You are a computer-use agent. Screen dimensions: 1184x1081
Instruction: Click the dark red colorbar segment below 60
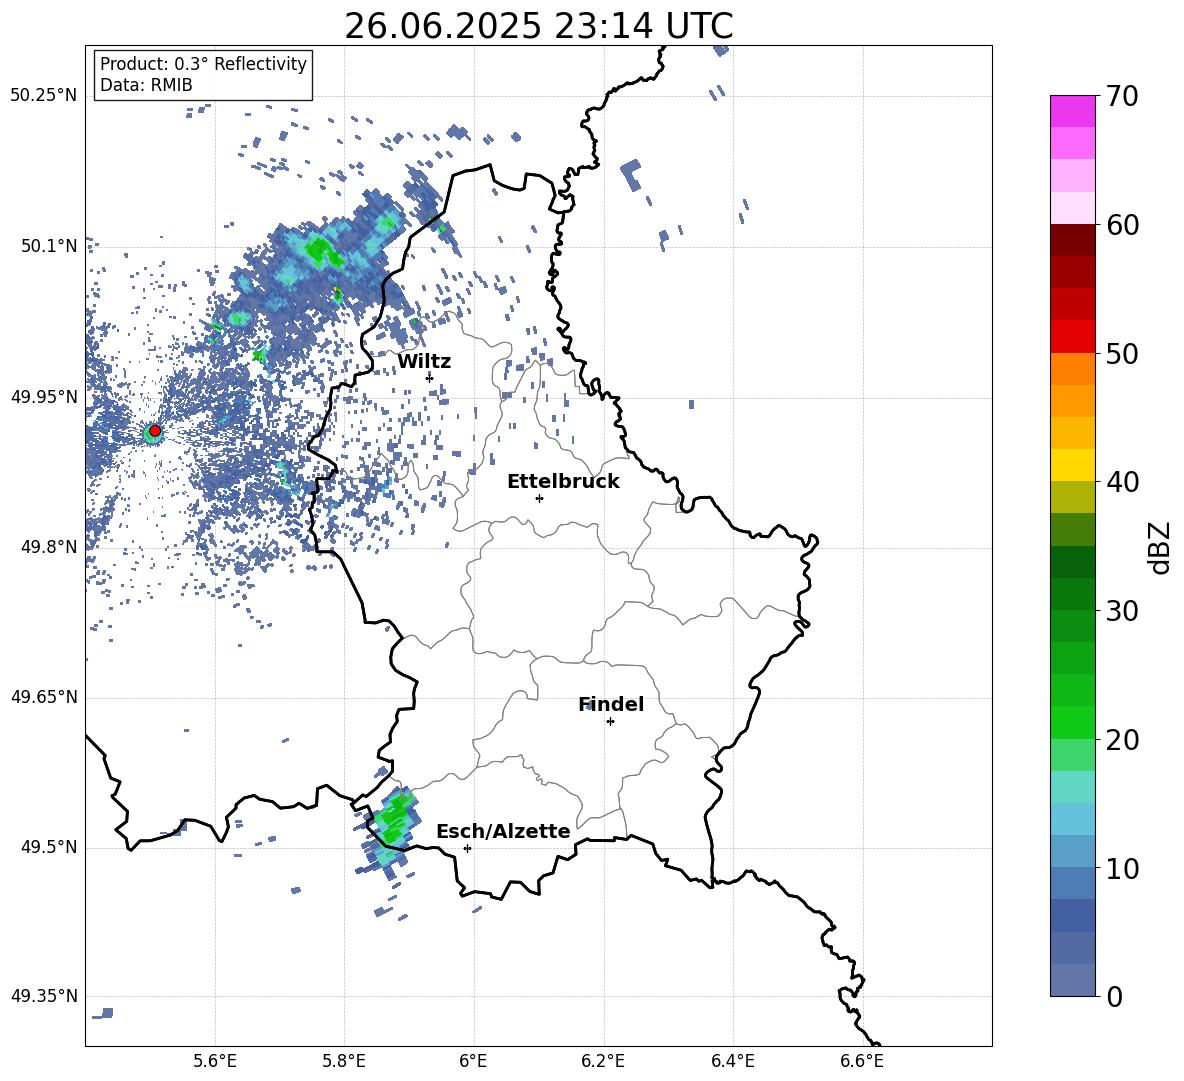[x=1073, y=240]
